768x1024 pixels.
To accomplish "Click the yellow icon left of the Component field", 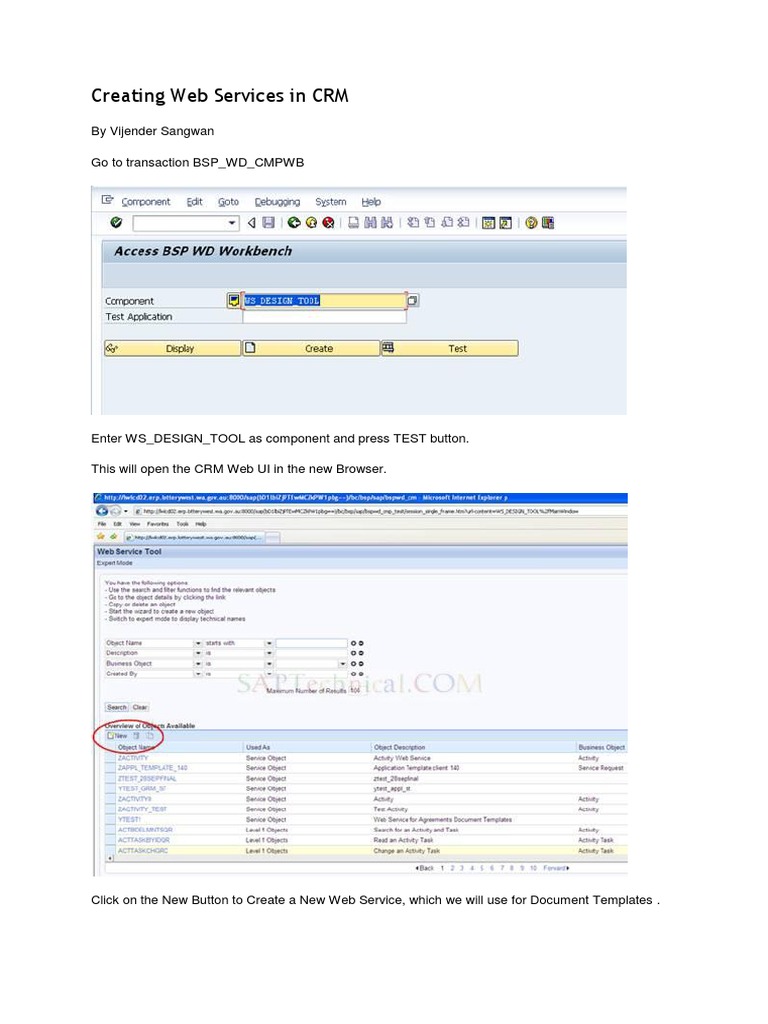I will click(x=233, y=300).
